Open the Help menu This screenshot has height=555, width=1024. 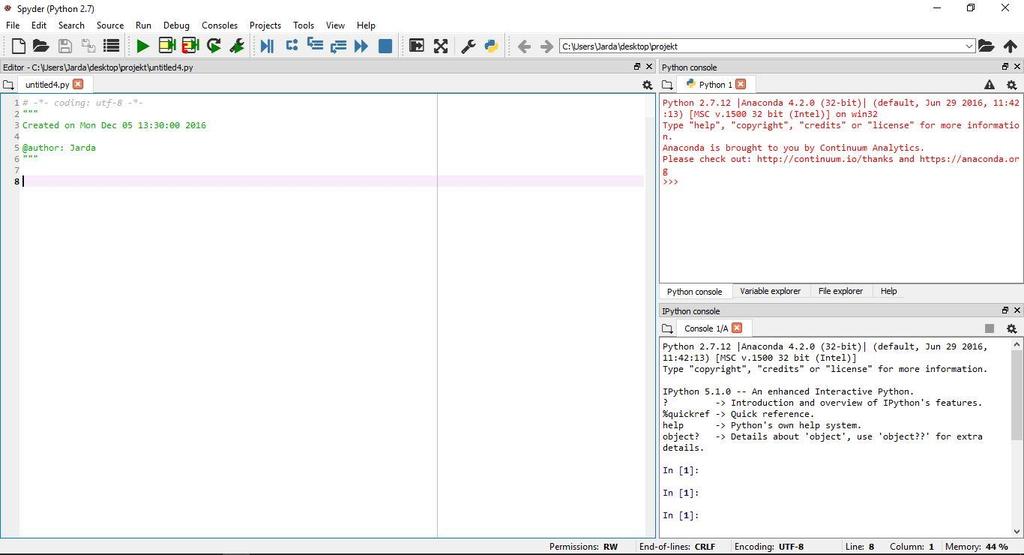[366, 25]
